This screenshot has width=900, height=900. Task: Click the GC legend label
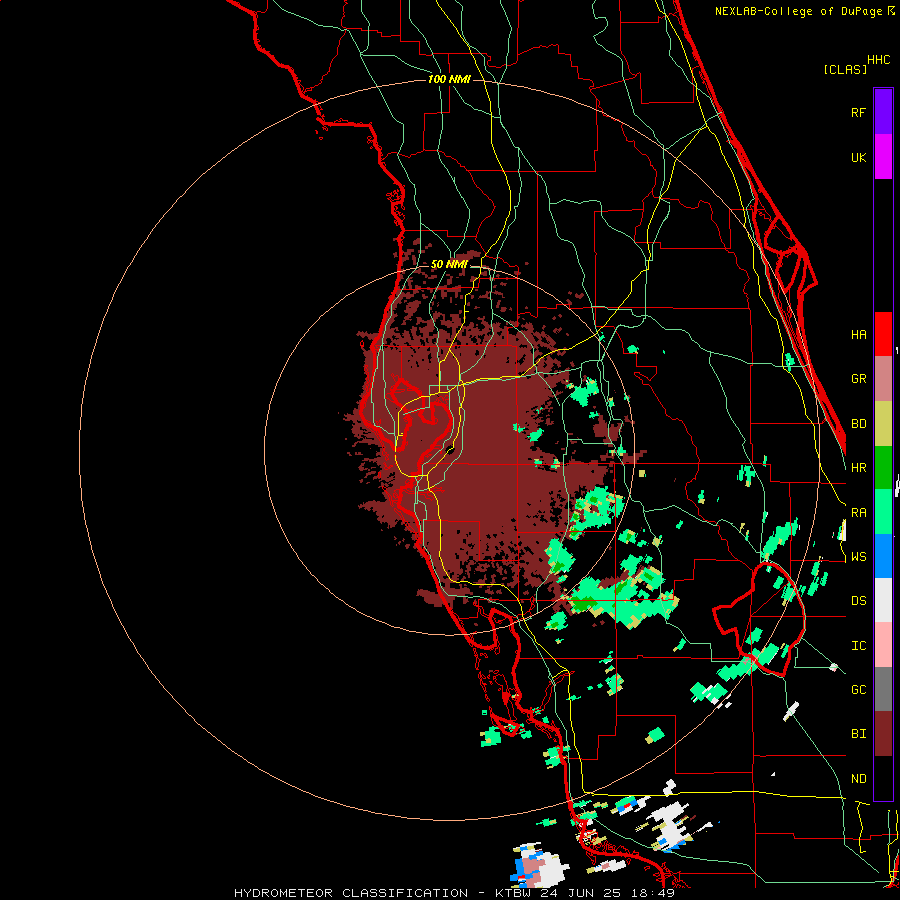coord(858,690)
